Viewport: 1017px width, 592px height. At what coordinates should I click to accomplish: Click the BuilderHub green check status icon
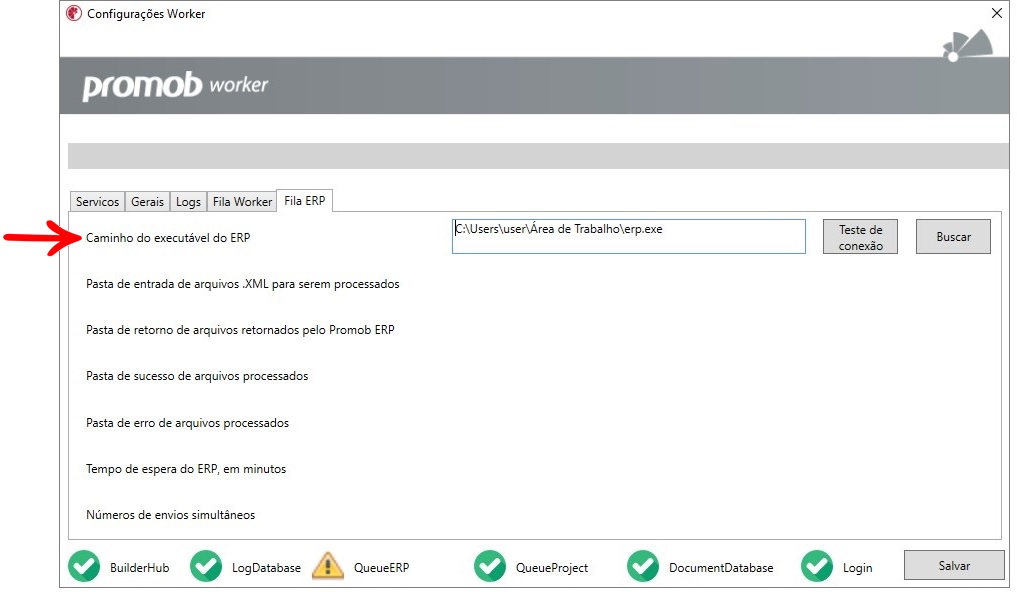[x=84, y=566]
